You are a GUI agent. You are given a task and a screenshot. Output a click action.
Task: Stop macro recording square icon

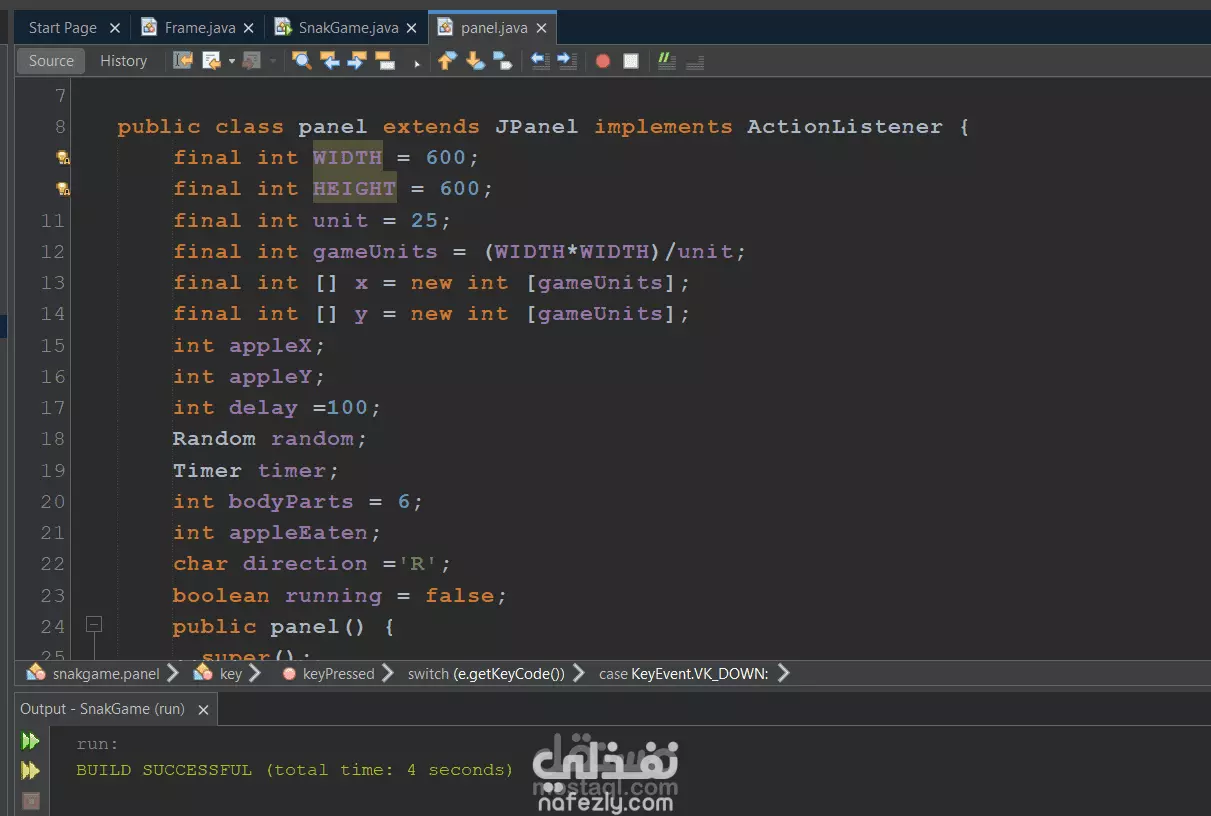(x=631, y=61)
